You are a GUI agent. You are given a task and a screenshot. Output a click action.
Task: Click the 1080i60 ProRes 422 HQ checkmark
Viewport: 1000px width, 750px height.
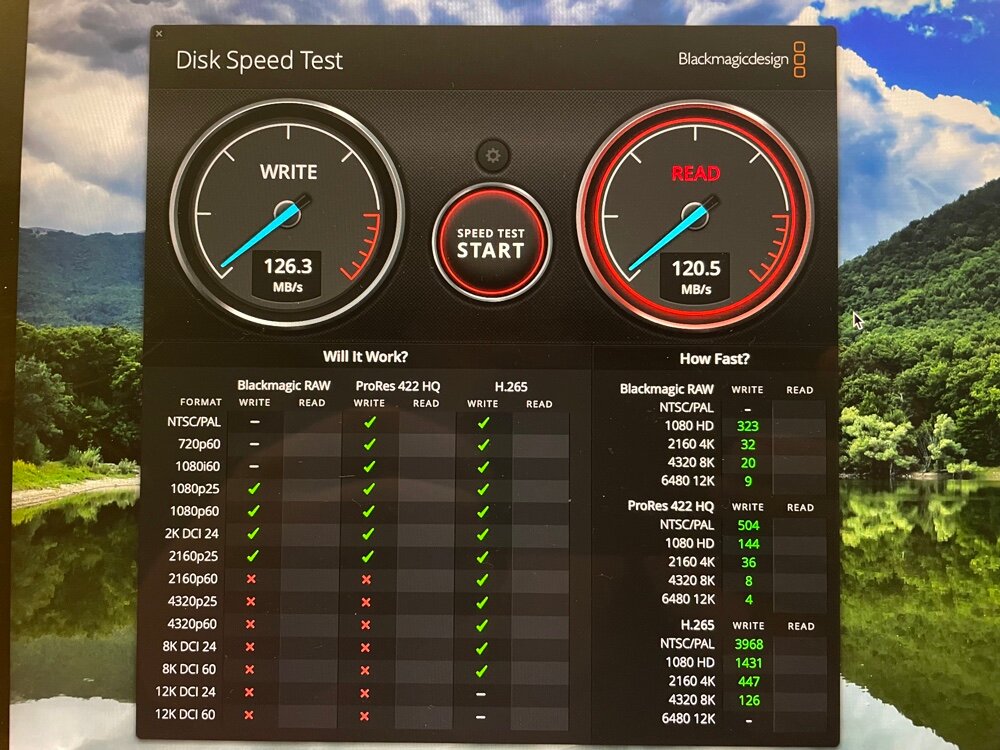369,467
